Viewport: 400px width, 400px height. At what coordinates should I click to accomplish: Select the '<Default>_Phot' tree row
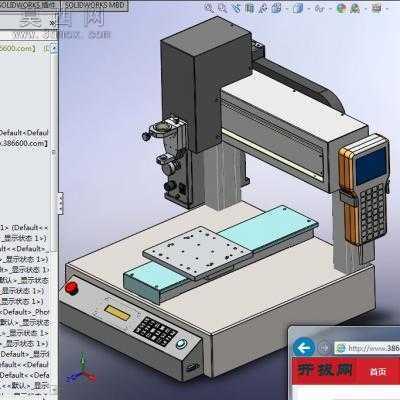pos(25,312)
